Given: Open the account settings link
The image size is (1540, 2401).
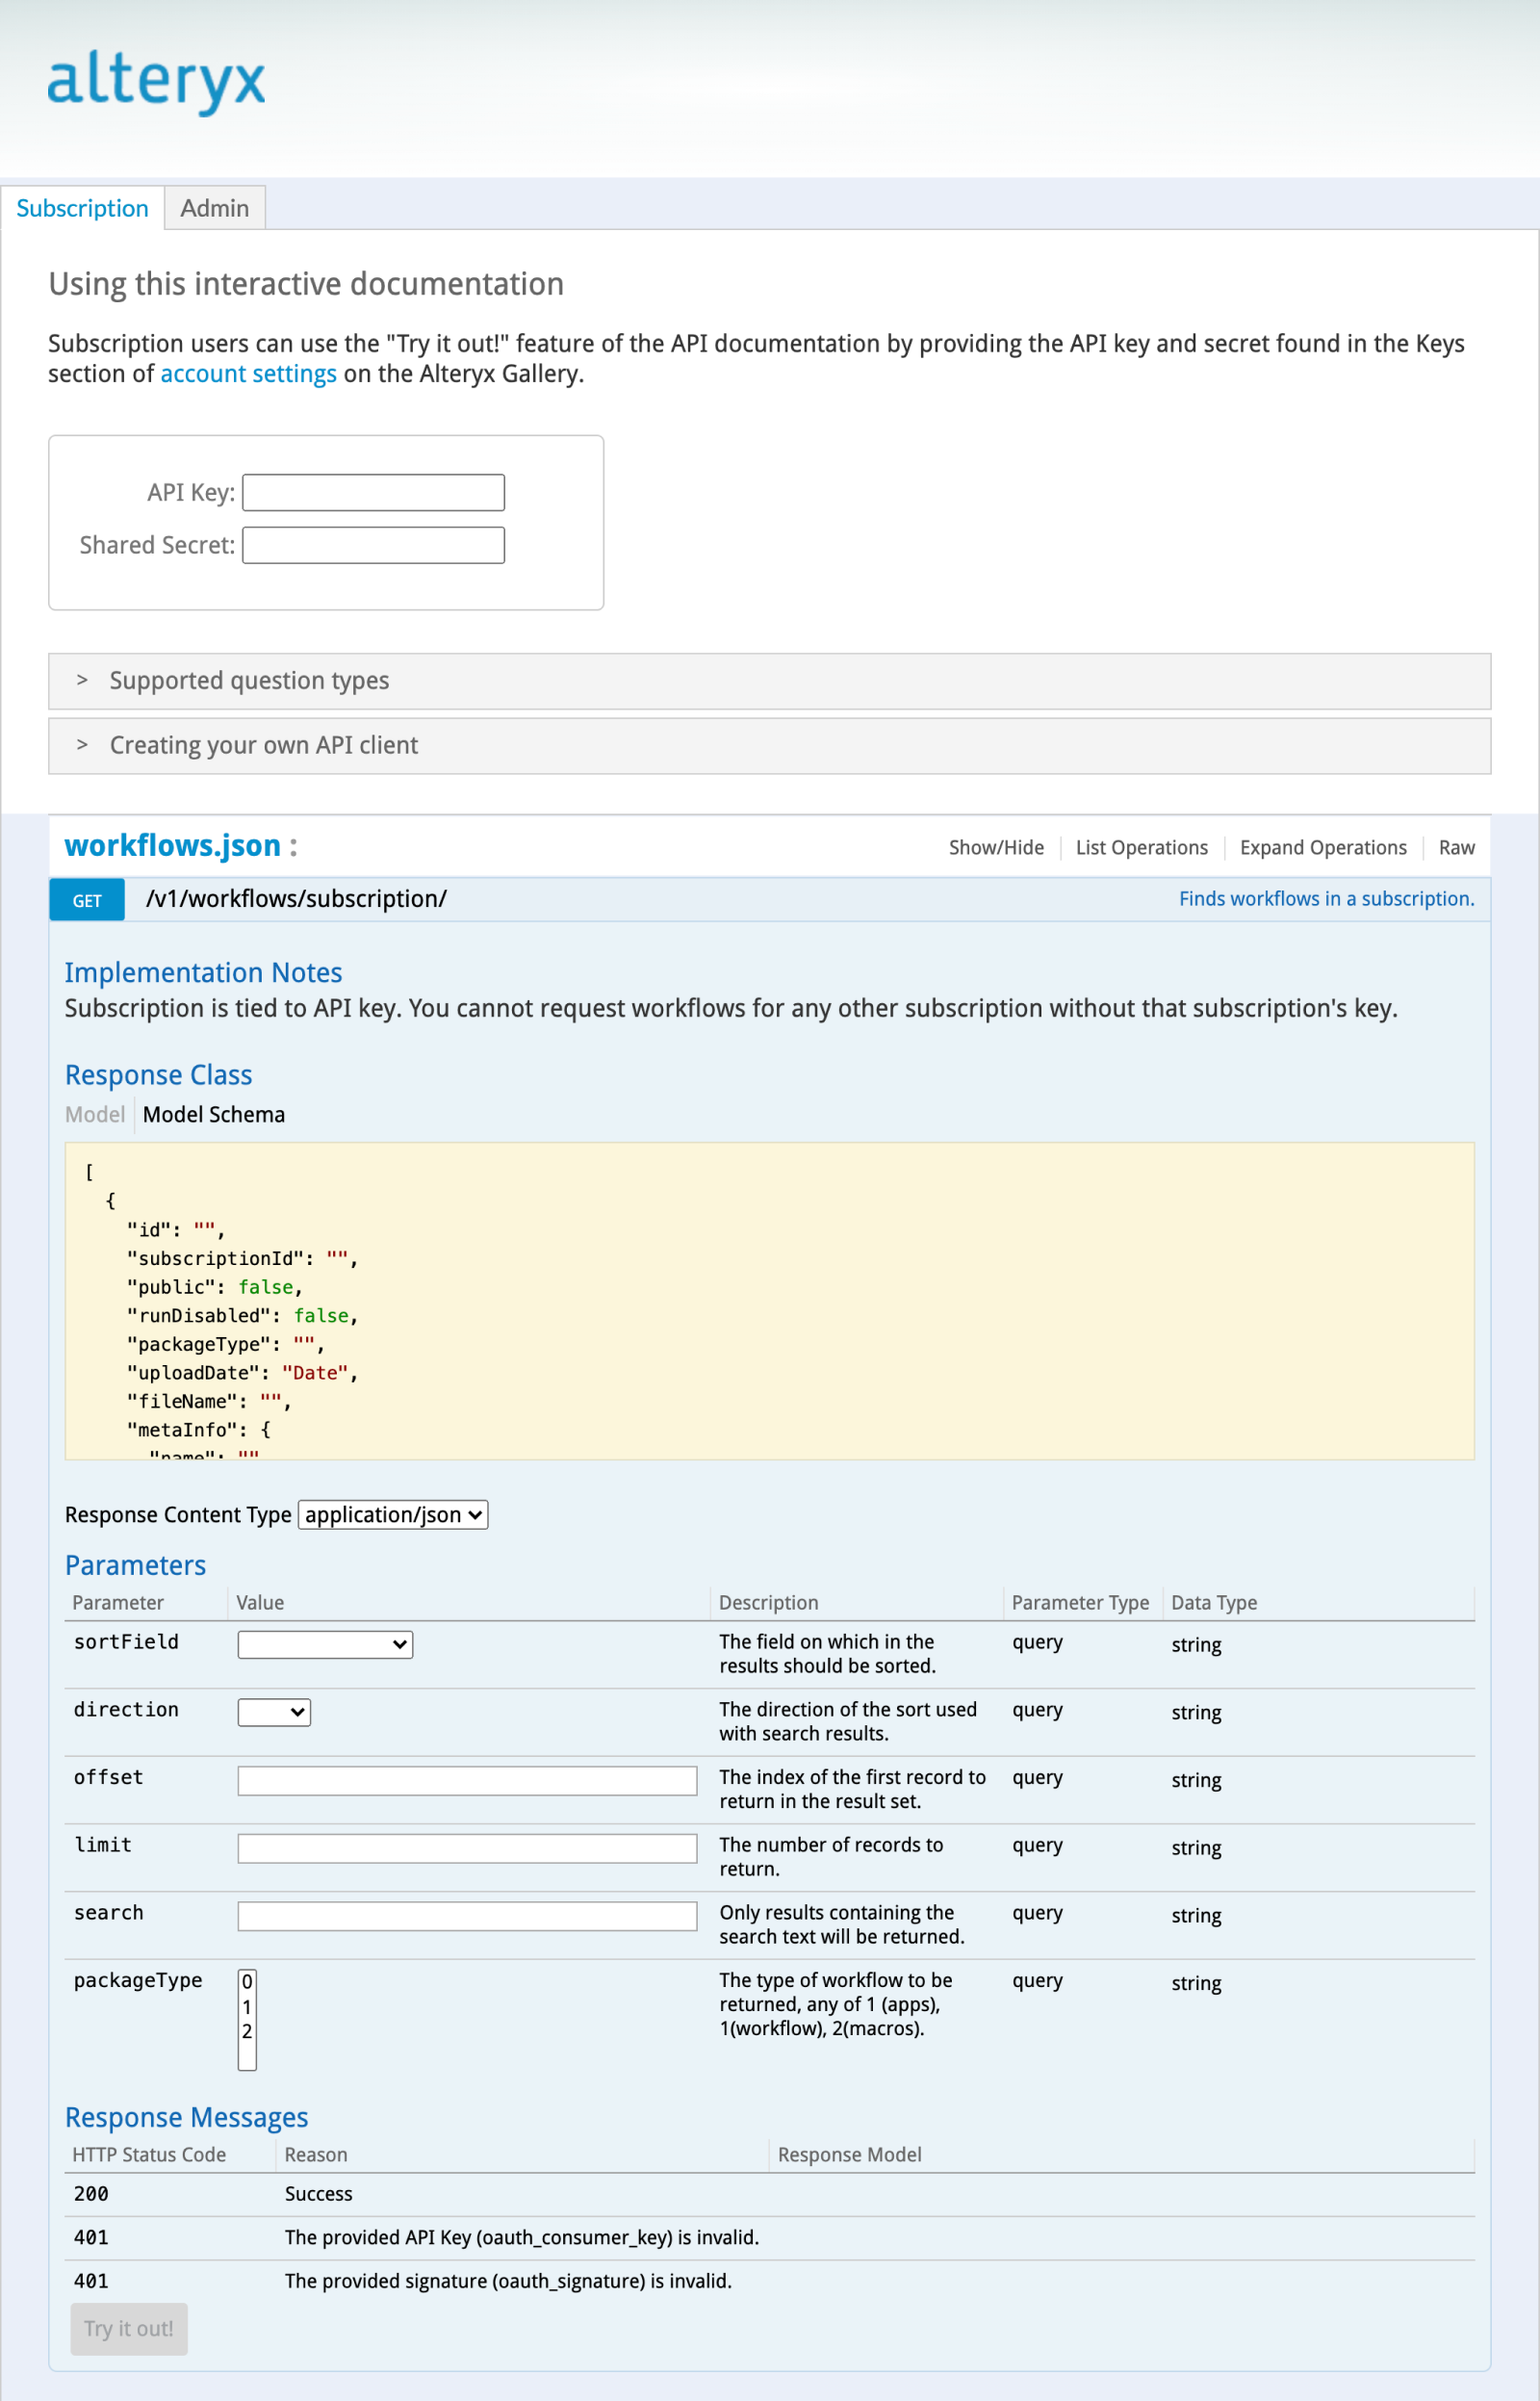Looking at the screenshot, I should (x=248, y=373).
